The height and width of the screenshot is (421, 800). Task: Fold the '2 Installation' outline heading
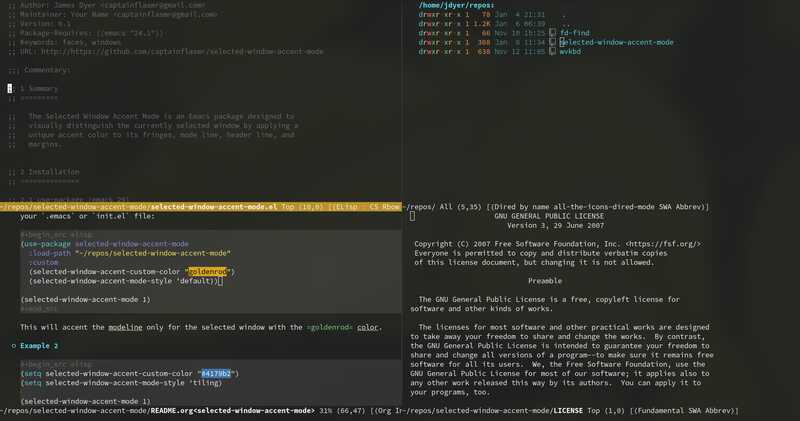pyautogui.click(x=48, y=172)
